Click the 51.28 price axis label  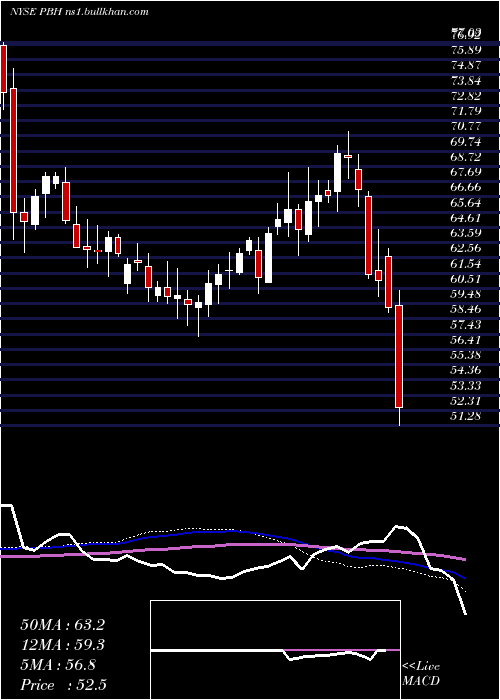tap(466, 416)
